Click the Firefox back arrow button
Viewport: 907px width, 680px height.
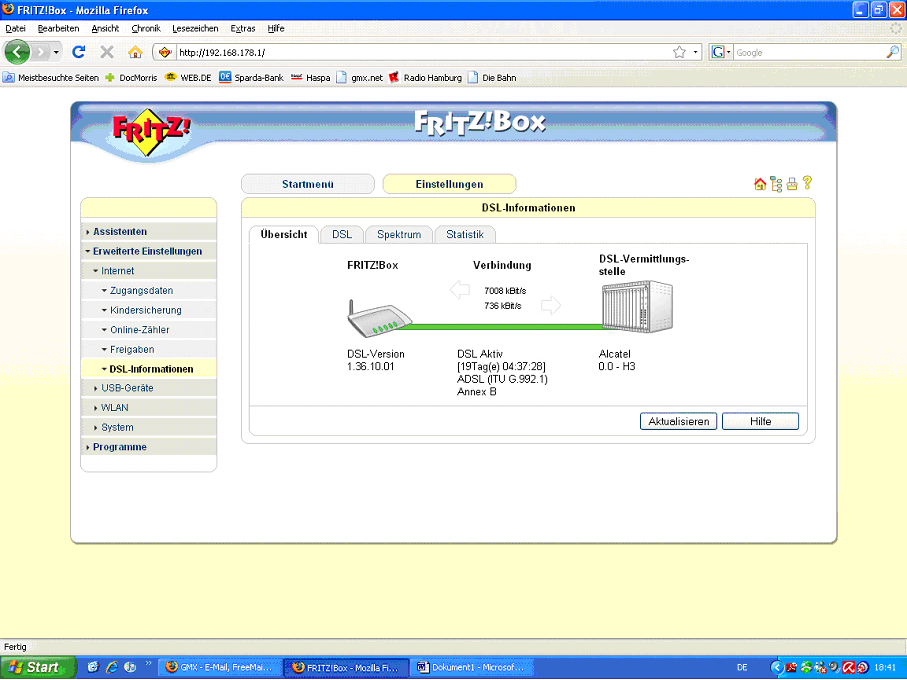click(18, 52)
